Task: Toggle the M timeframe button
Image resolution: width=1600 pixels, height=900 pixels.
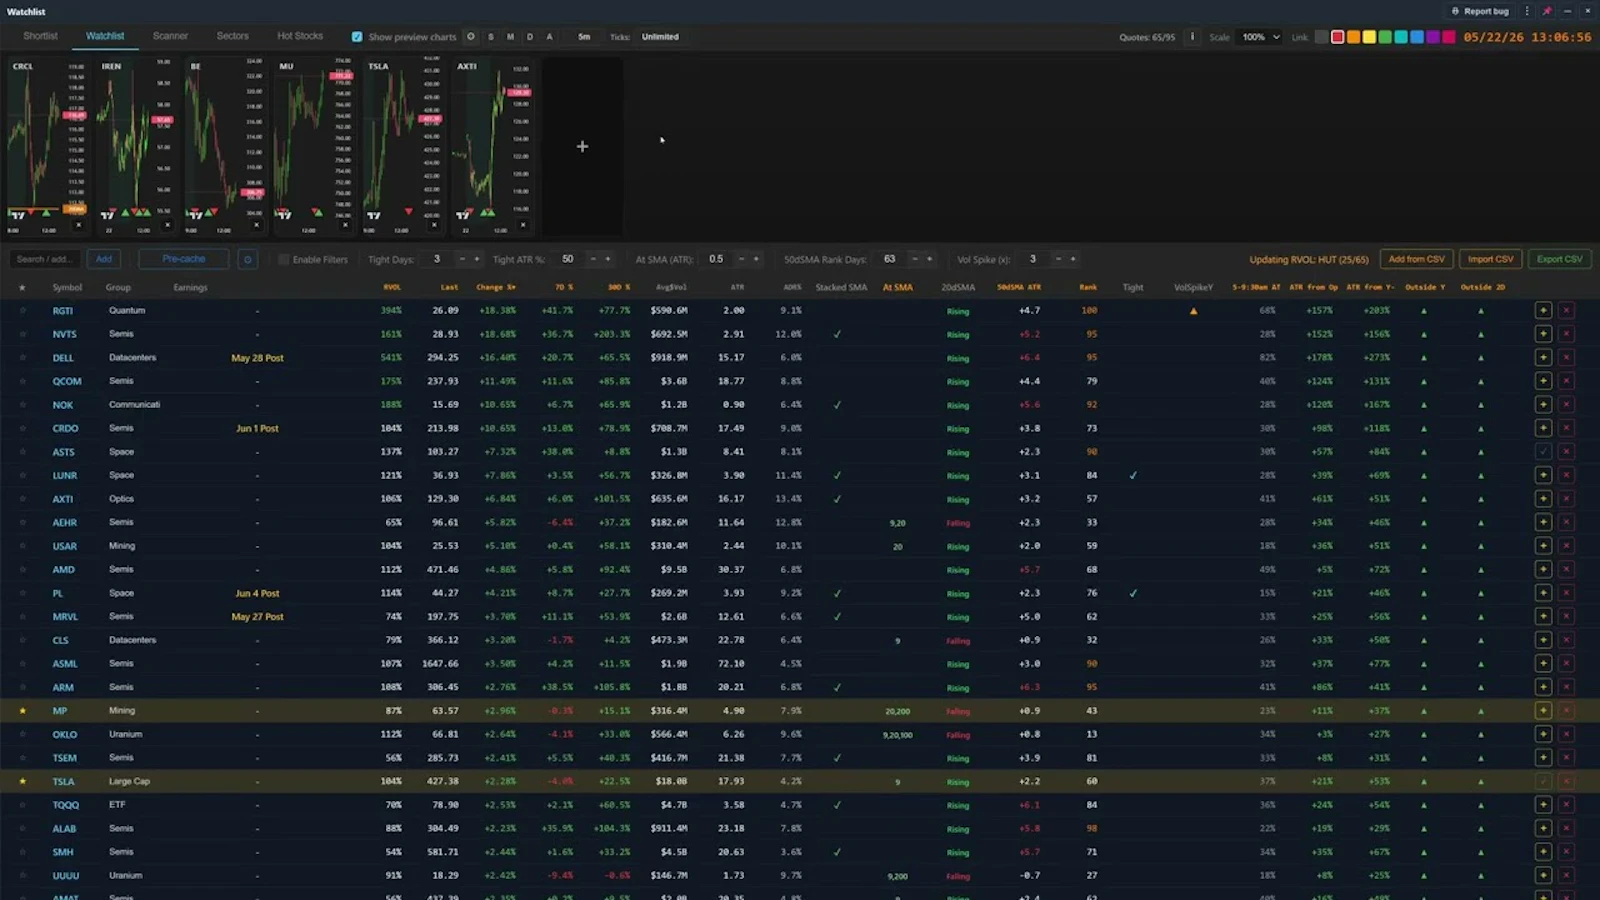Action: [510, 37]
